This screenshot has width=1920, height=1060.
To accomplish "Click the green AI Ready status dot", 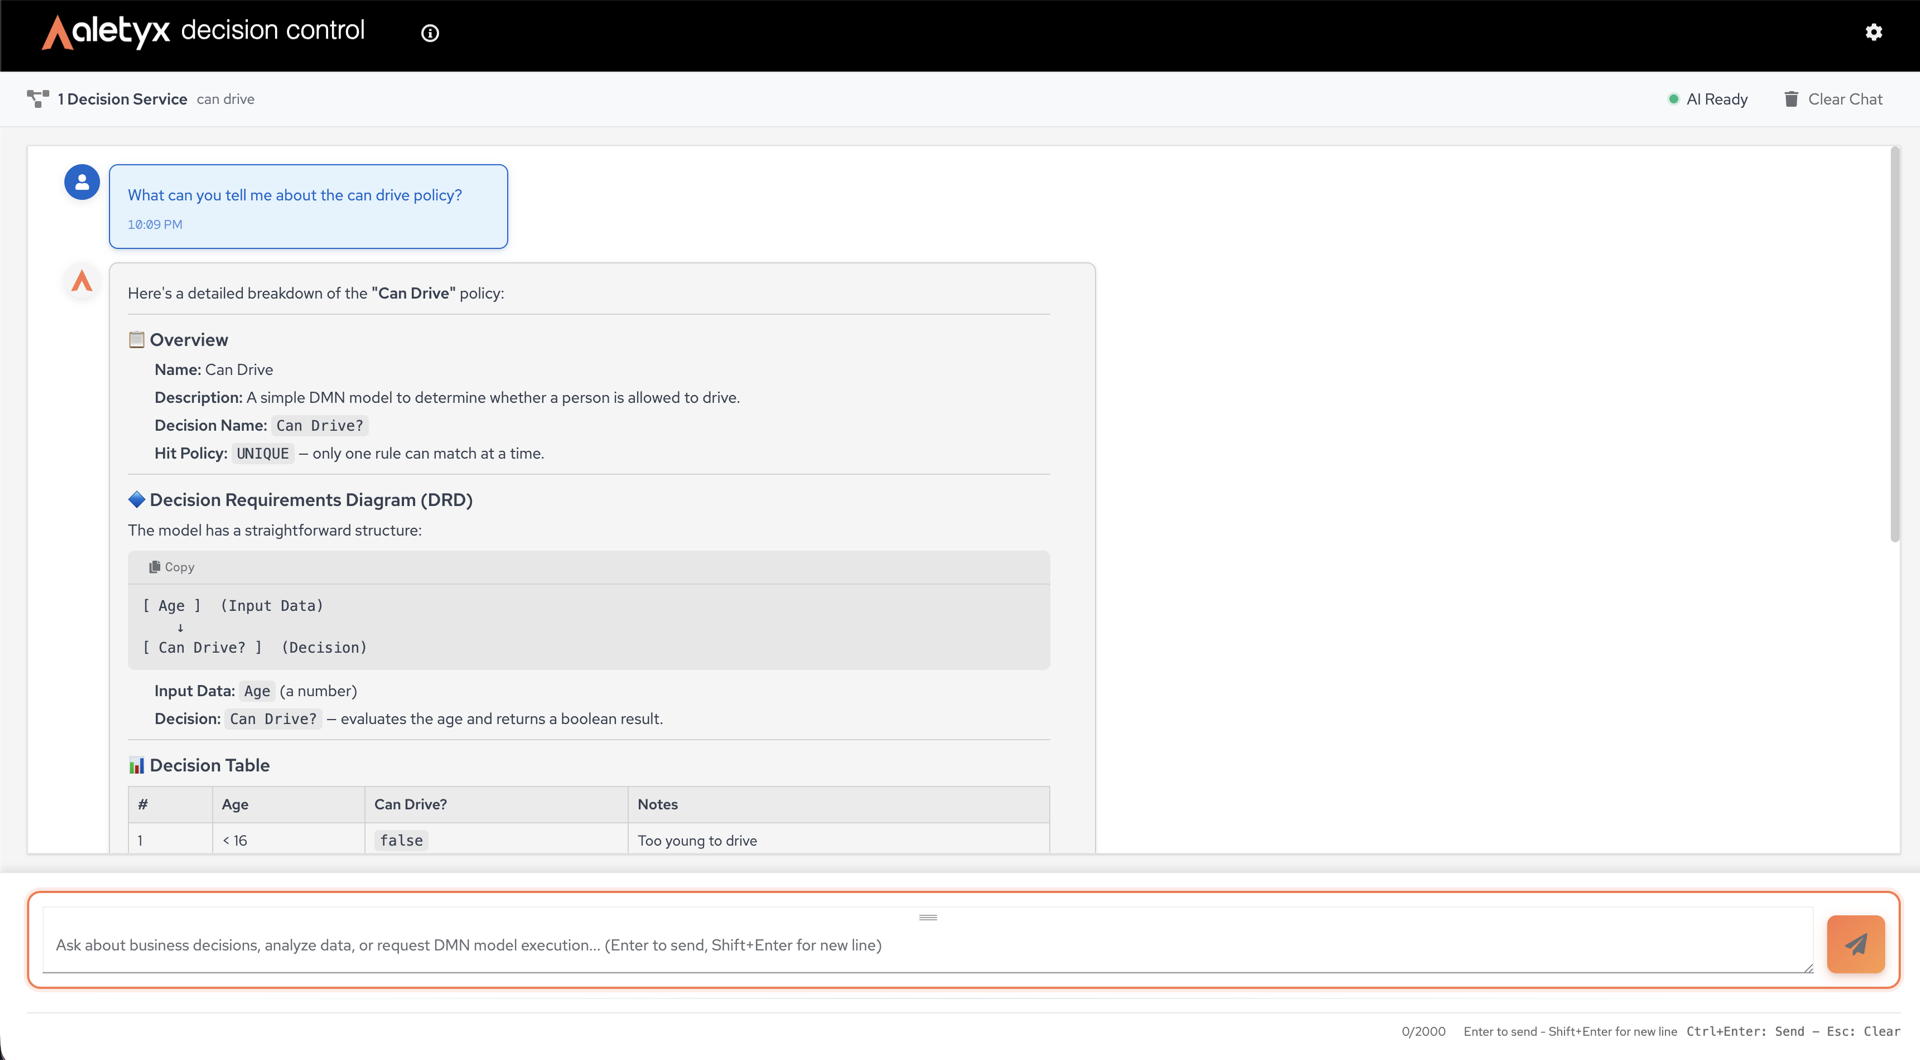I will (1673, 99).
